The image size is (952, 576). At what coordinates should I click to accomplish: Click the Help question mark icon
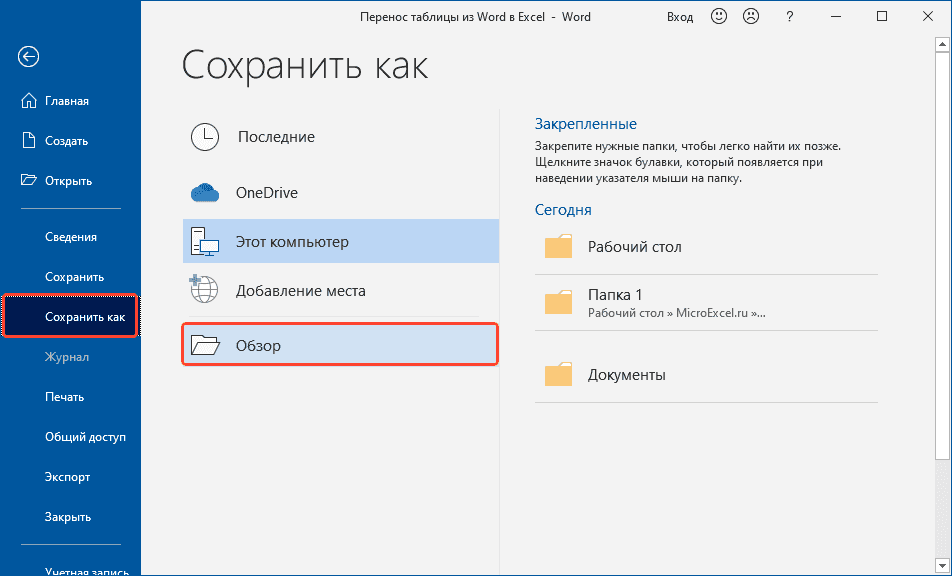coord(789,16)
